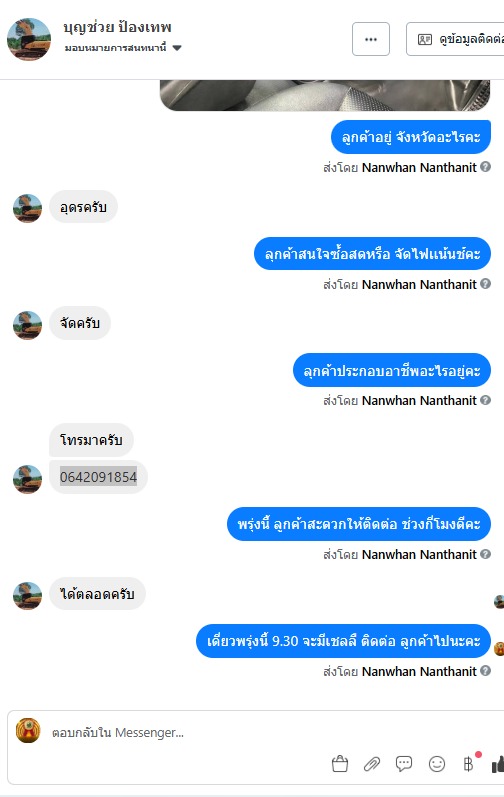
Task: Click the page avatar in reply composer
Action: 28,730
